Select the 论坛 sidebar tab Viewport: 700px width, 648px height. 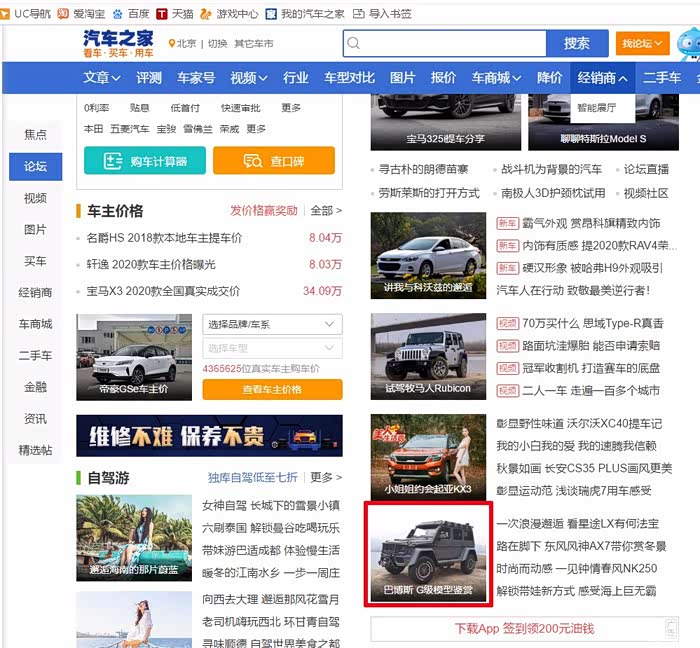point(35,167)
